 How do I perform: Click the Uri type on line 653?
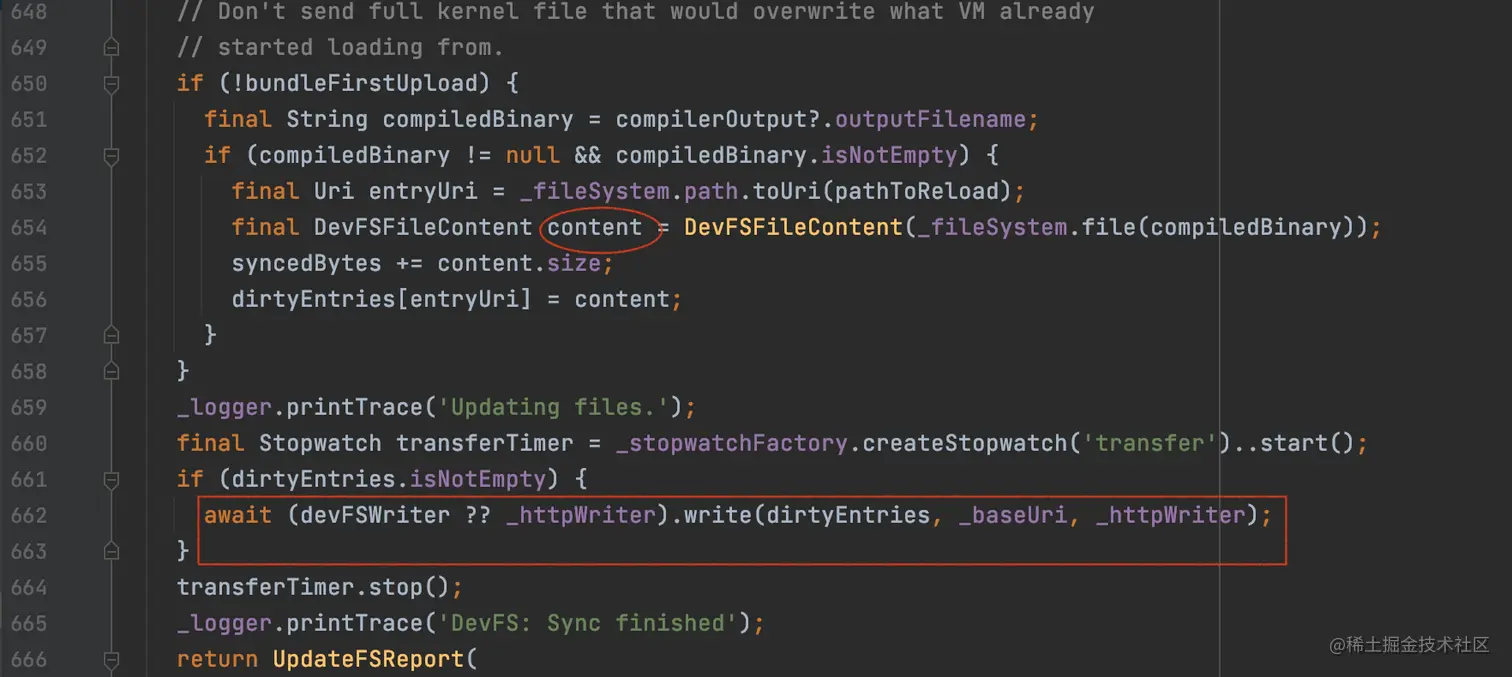click(334, 191)
